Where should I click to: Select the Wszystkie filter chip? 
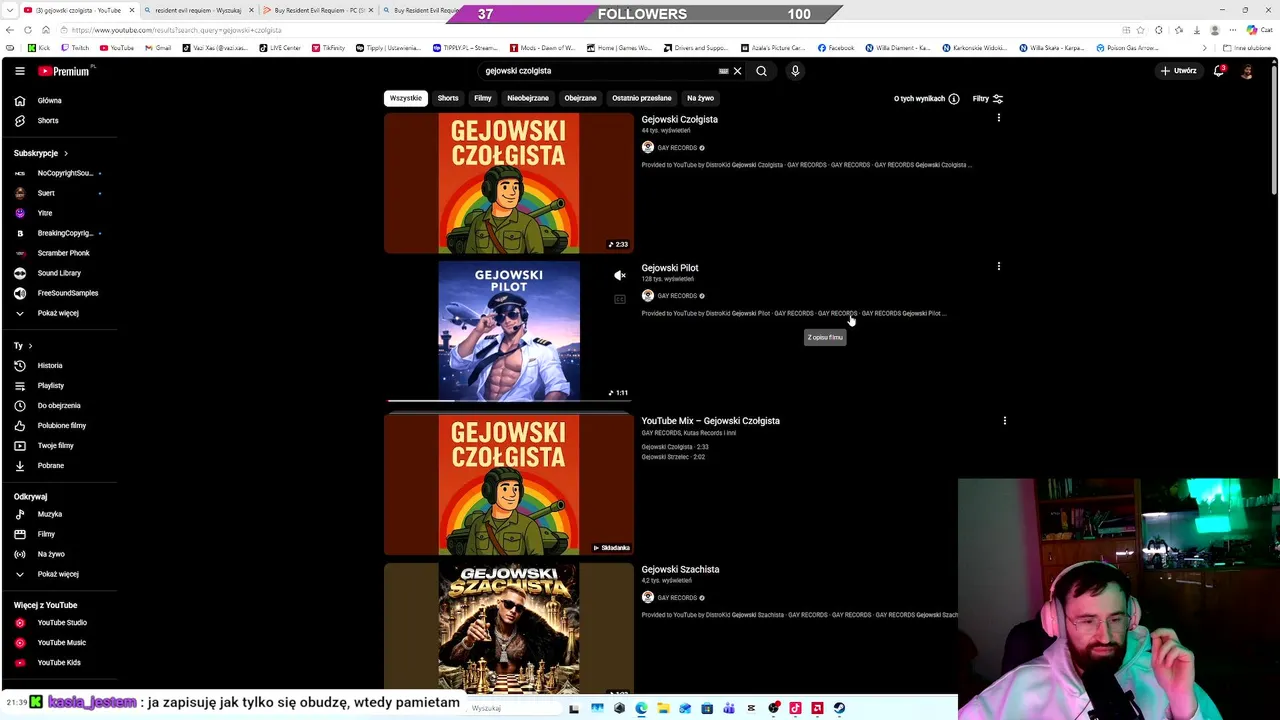[406, 98]
